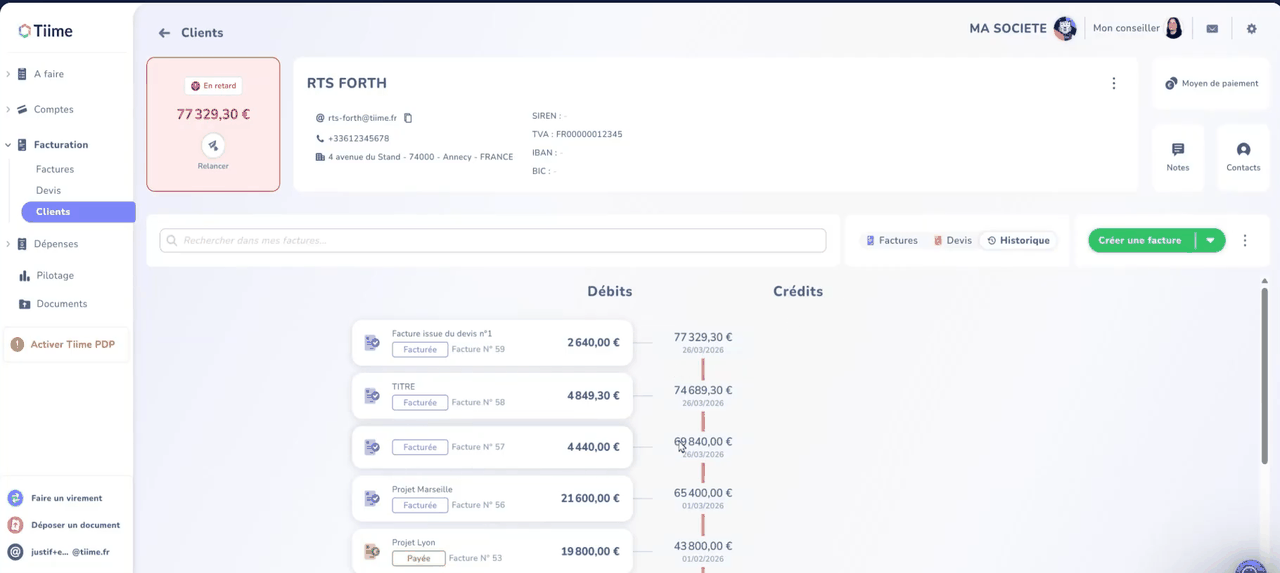1280x573 pixels.
Task: Switch to the Historique tab
Action: (x=1018, y=241)
